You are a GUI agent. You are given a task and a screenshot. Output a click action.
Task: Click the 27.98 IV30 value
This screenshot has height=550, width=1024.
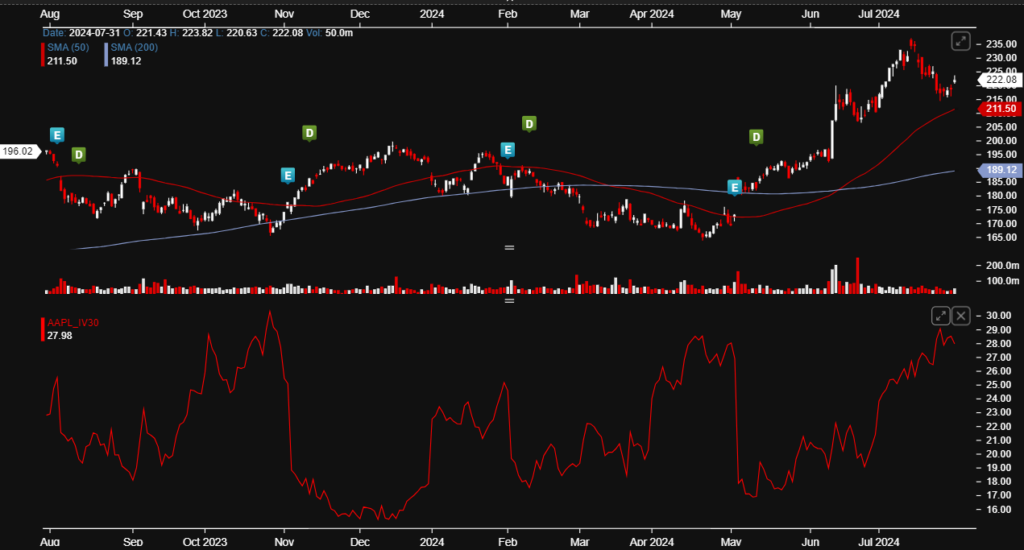tap(59, 336)
